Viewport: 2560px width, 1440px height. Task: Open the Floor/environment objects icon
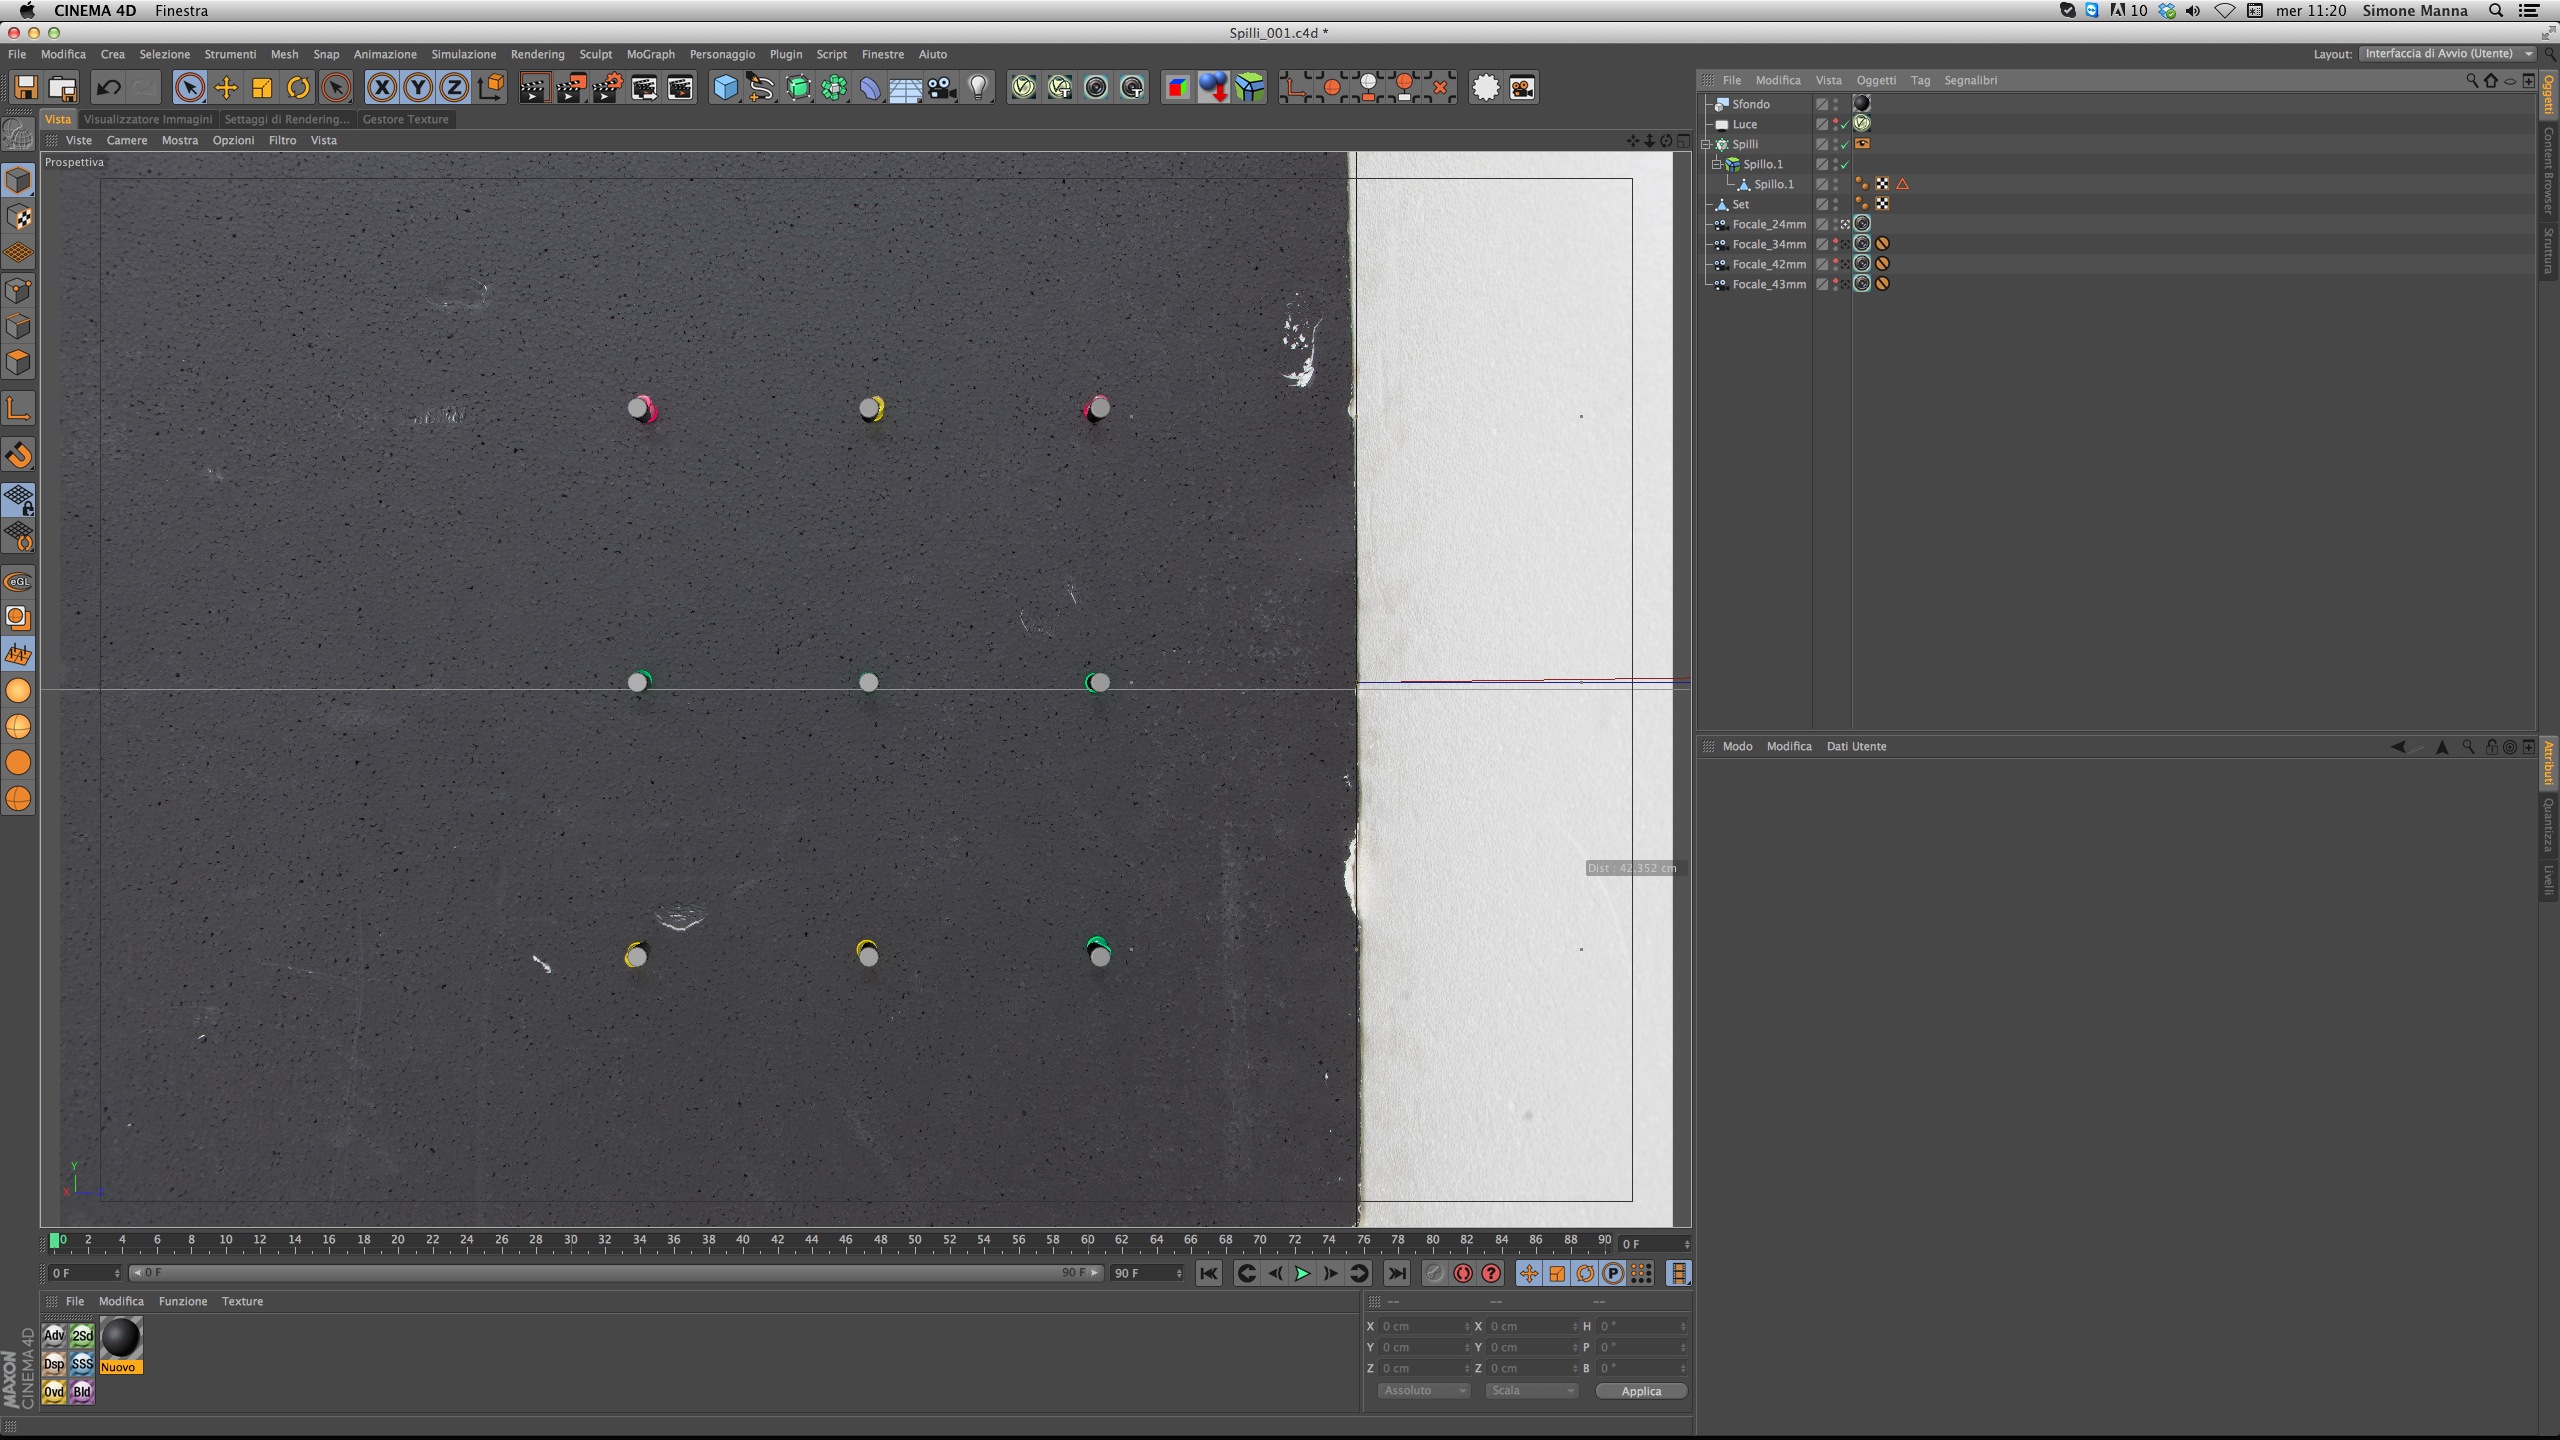tap(905, 88)
